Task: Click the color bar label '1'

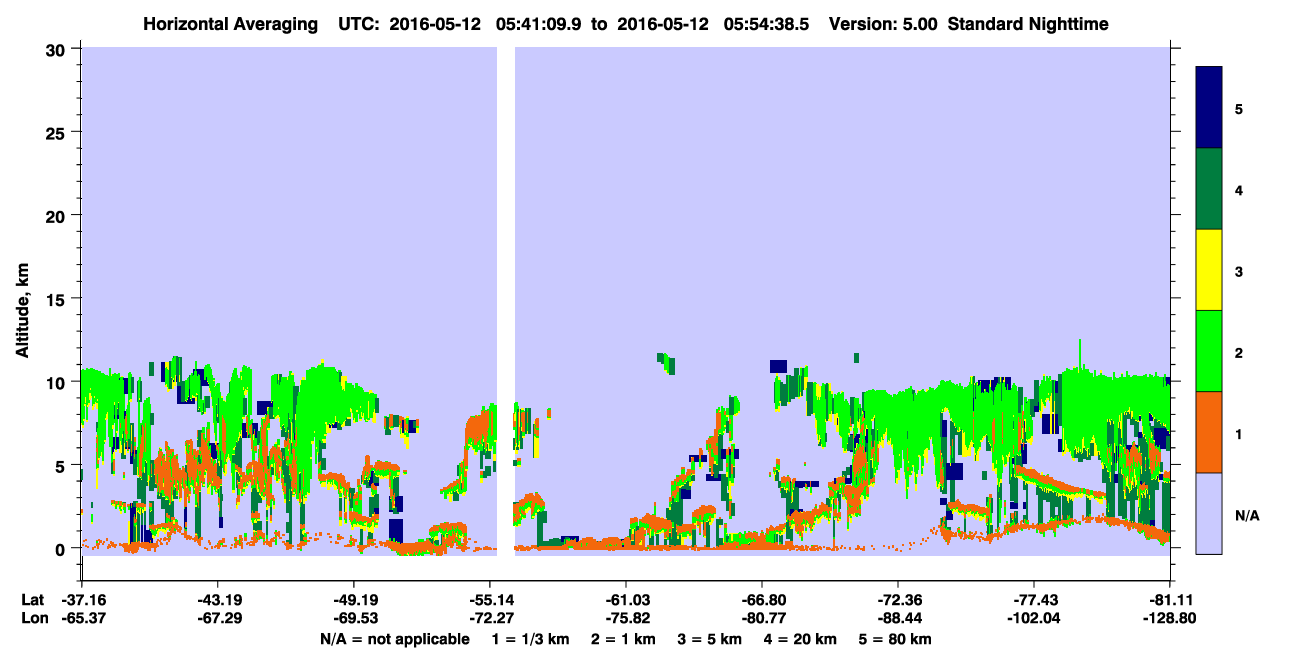Action: 1239,432
